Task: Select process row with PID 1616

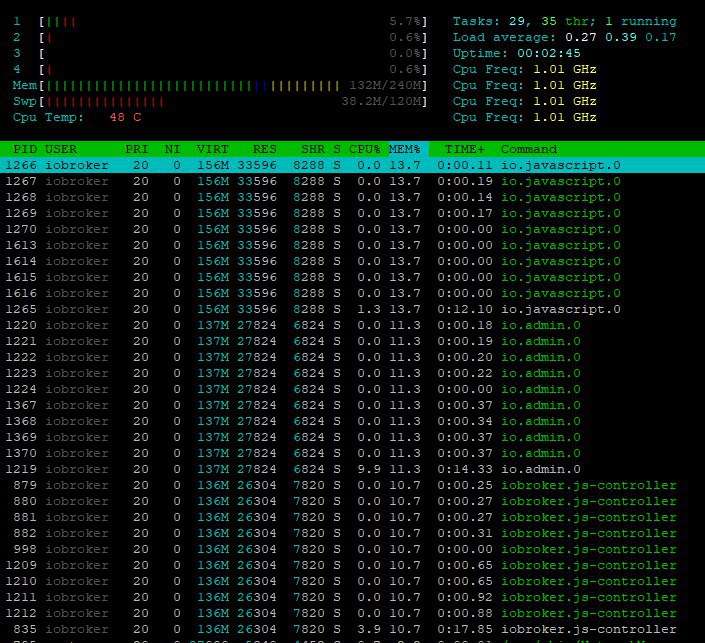Action: [x=352, y=293]
